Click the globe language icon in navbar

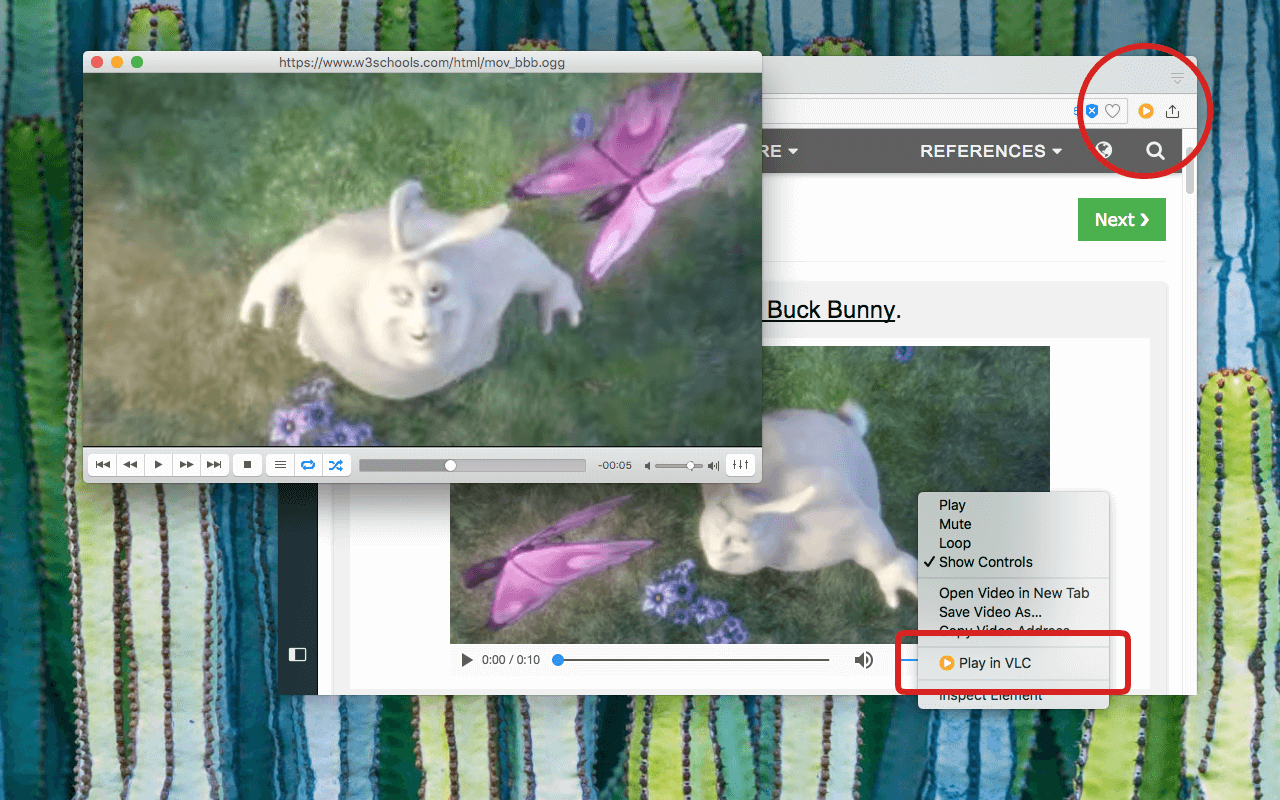click(x=1103, y=150)
